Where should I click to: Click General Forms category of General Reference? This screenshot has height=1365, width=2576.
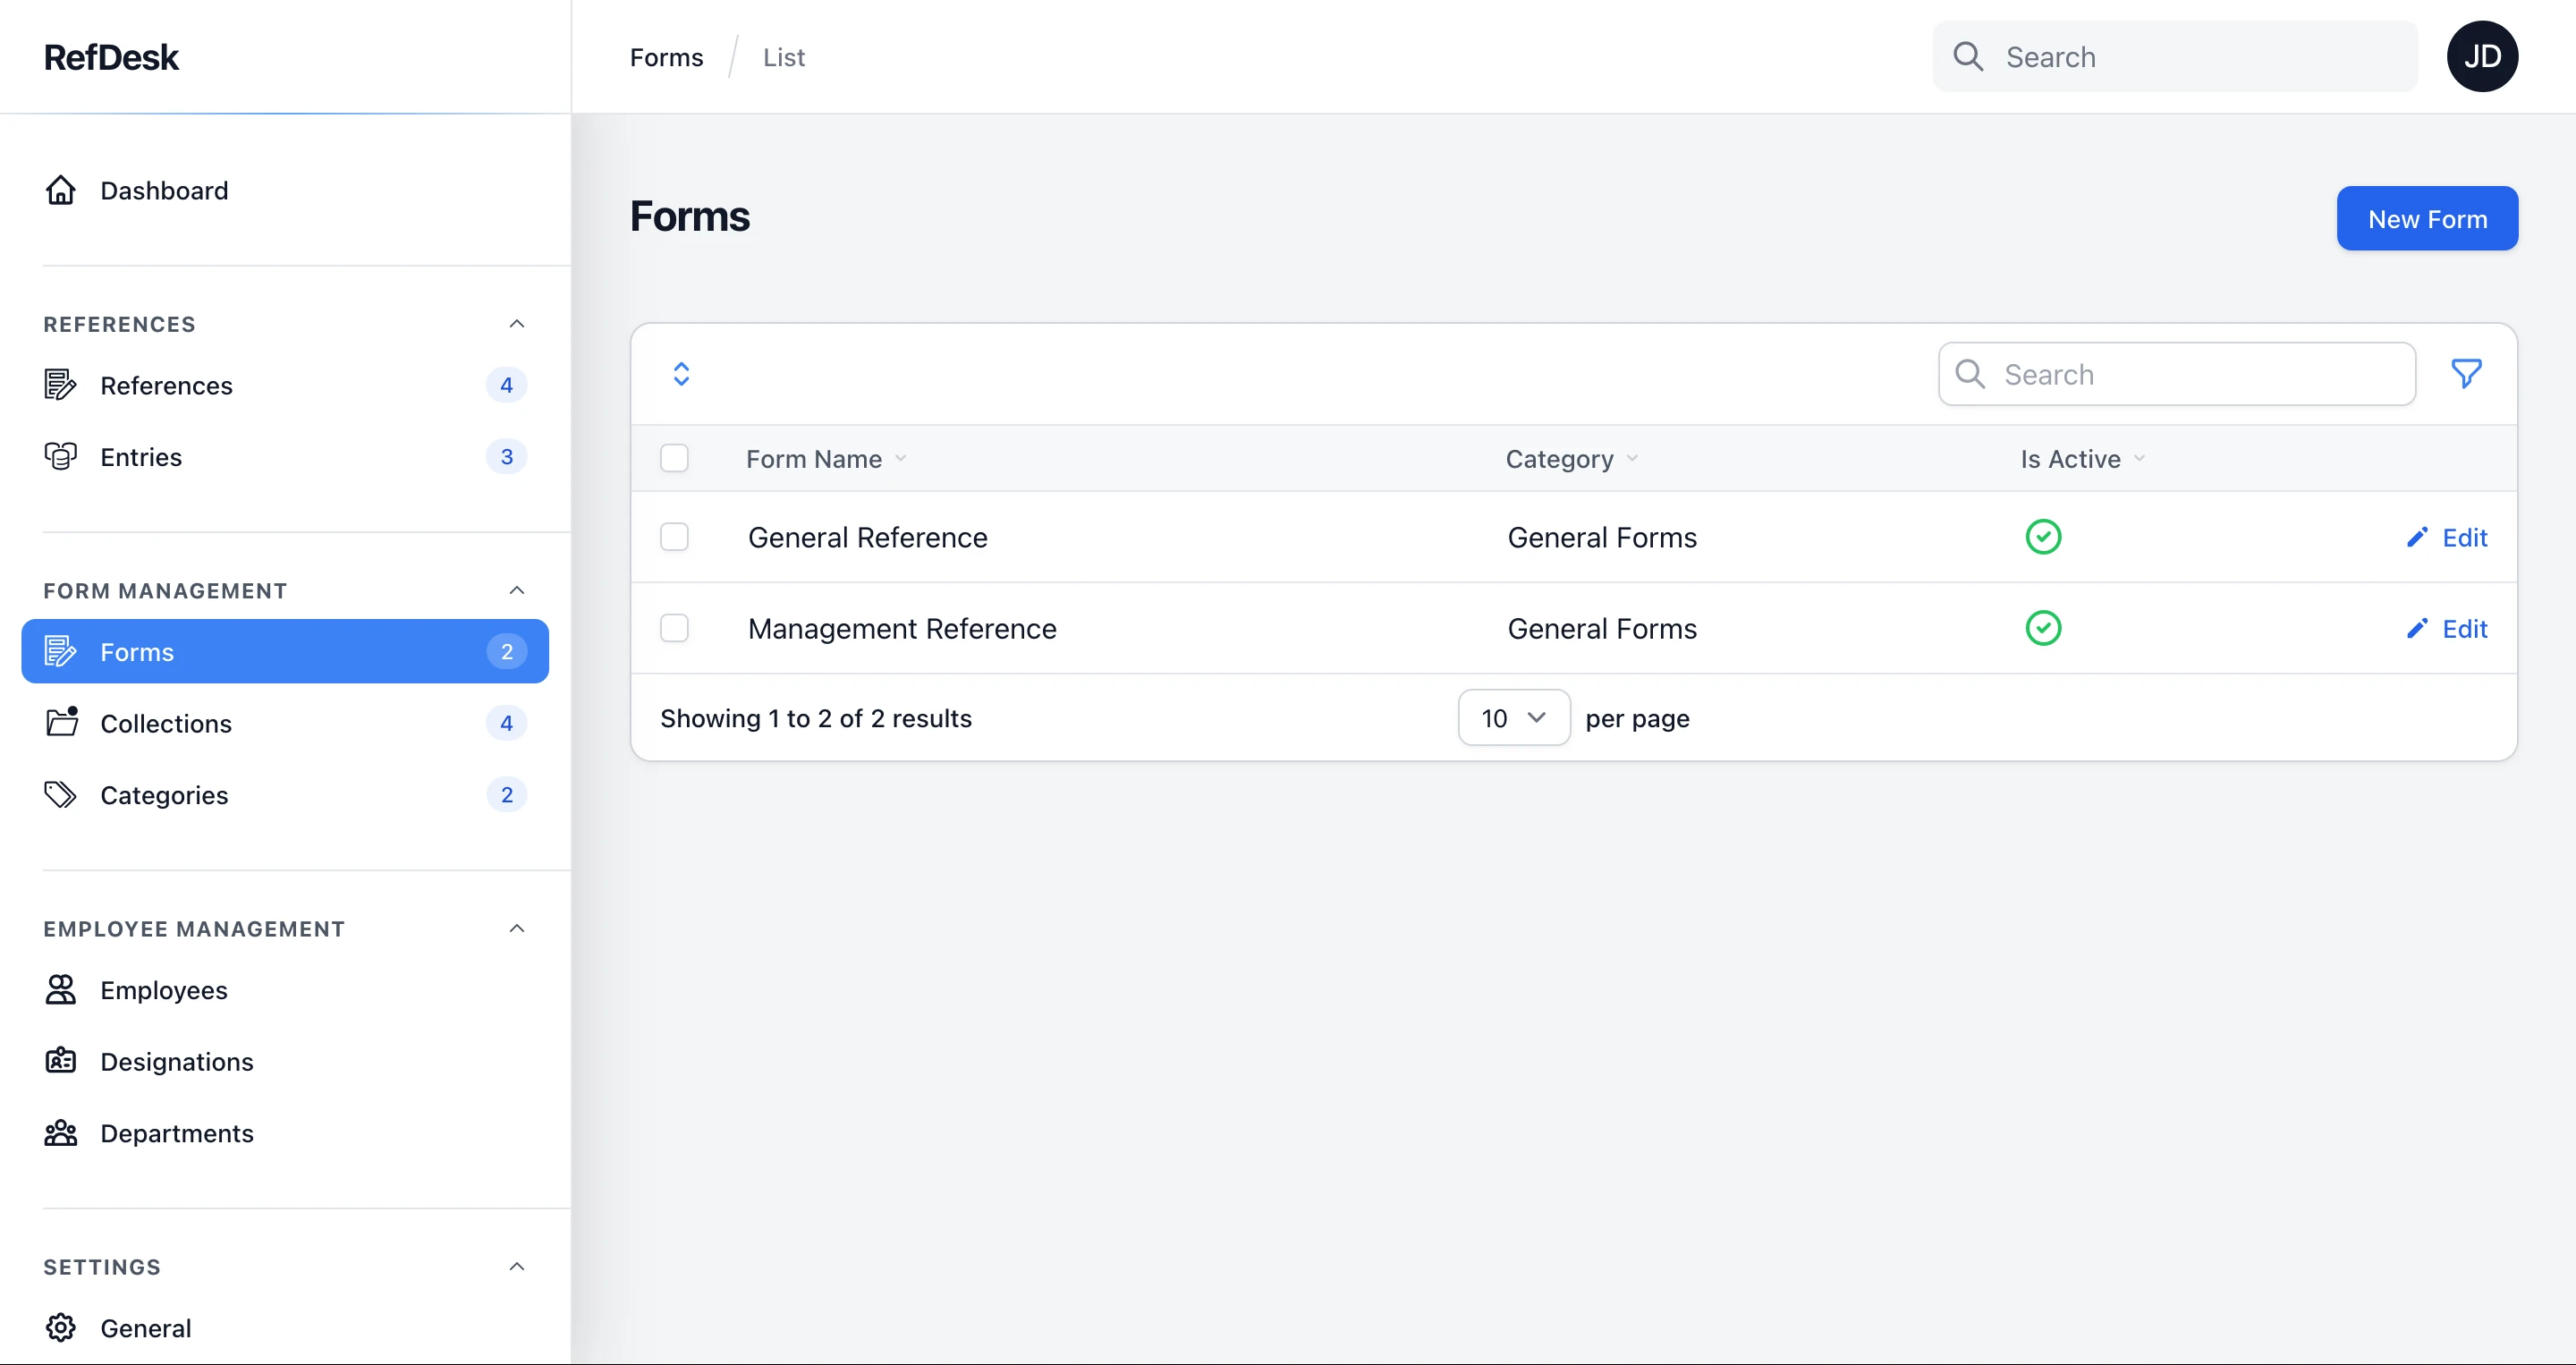(x=1602, y=538)
